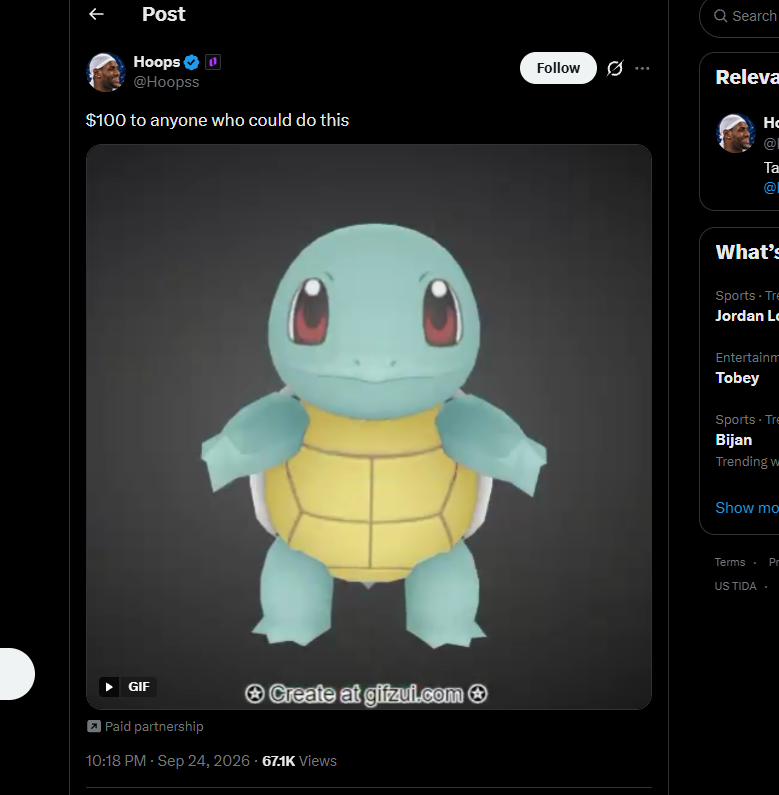
Task: Open the US TIDA footer link
Action: (735, 586)
